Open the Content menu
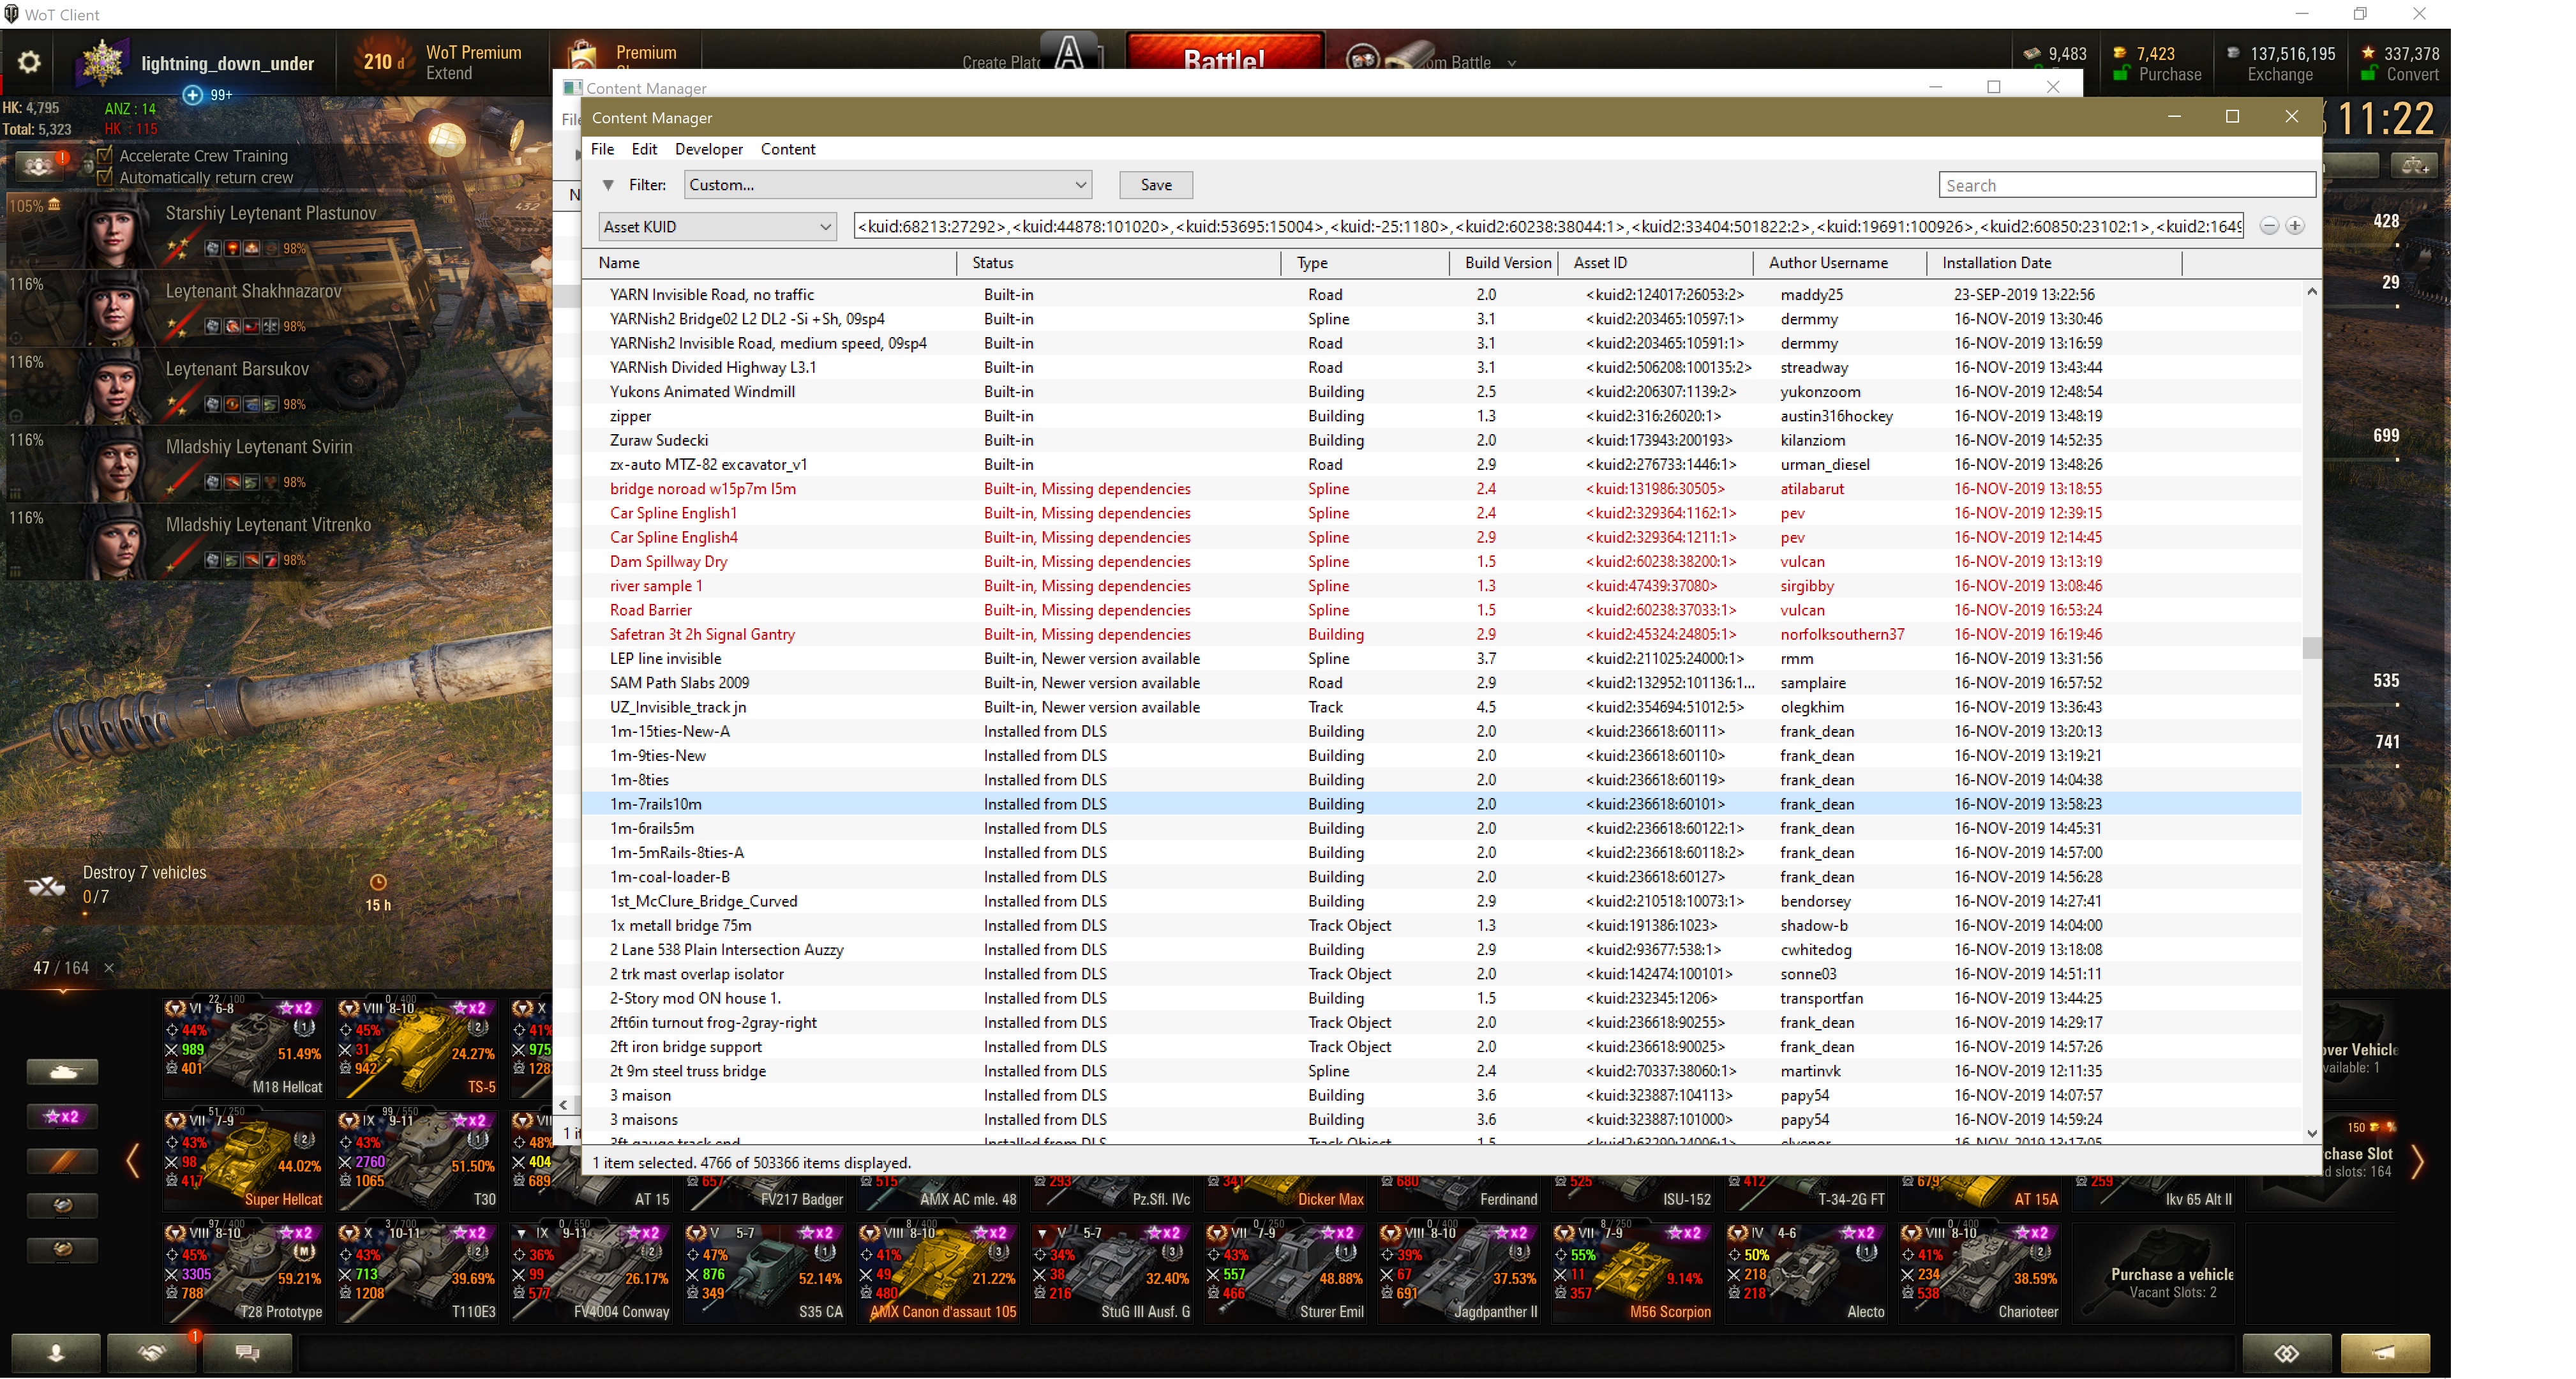 tap(788, 149)
